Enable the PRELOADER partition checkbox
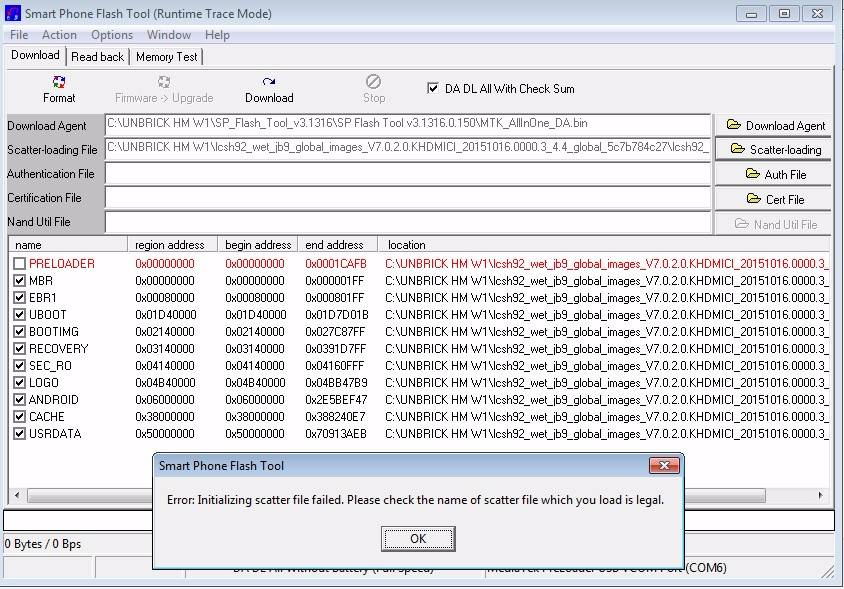The height and width of the screenshot is (589, 844). [20, 263]
